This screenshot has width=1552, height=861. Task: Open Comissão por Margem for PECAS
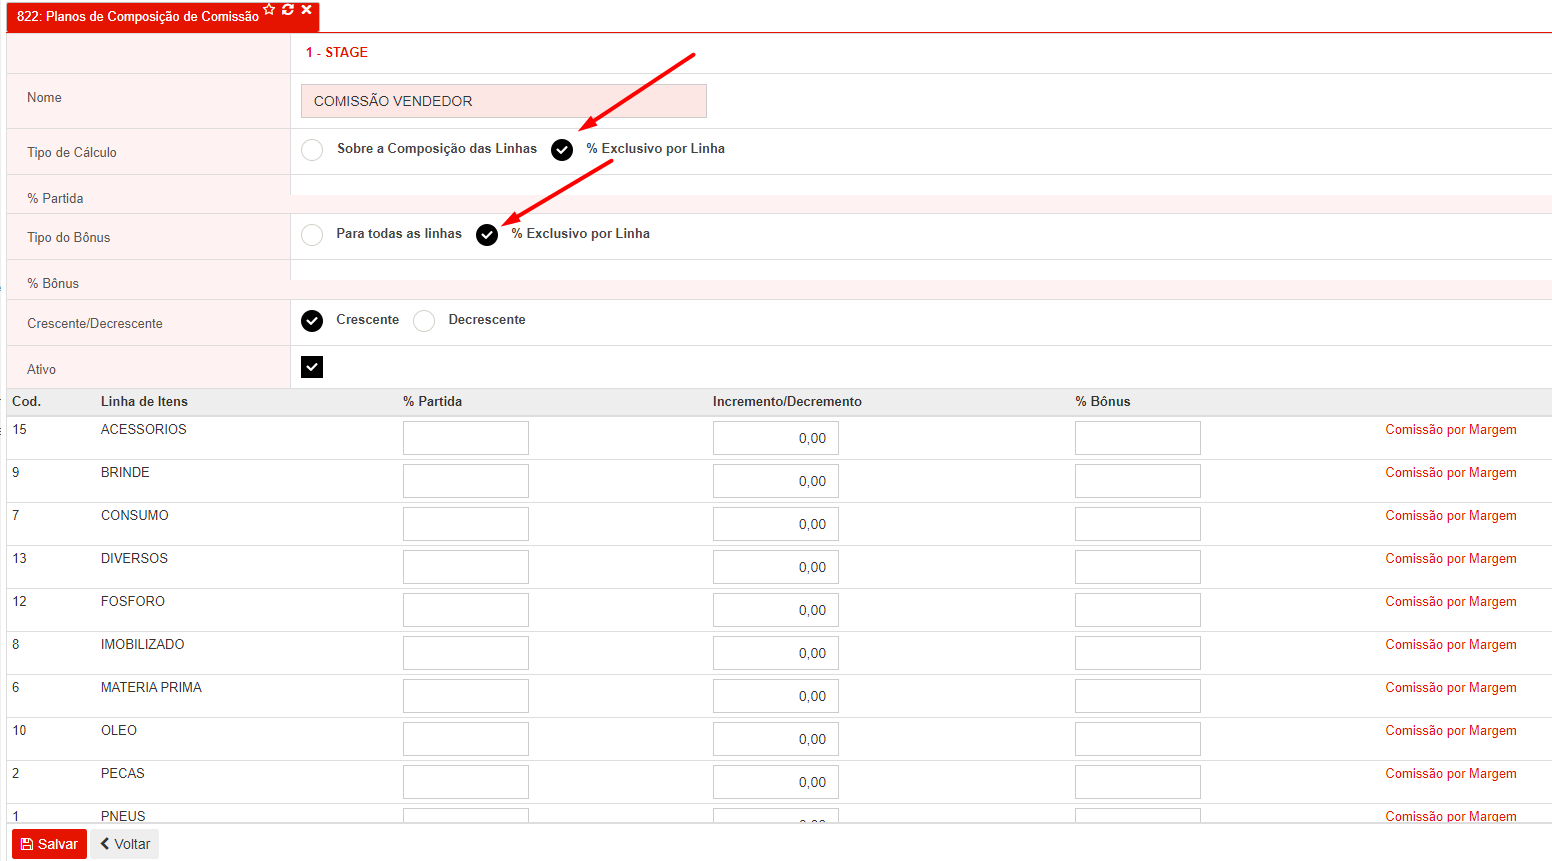click(1451, 774)
